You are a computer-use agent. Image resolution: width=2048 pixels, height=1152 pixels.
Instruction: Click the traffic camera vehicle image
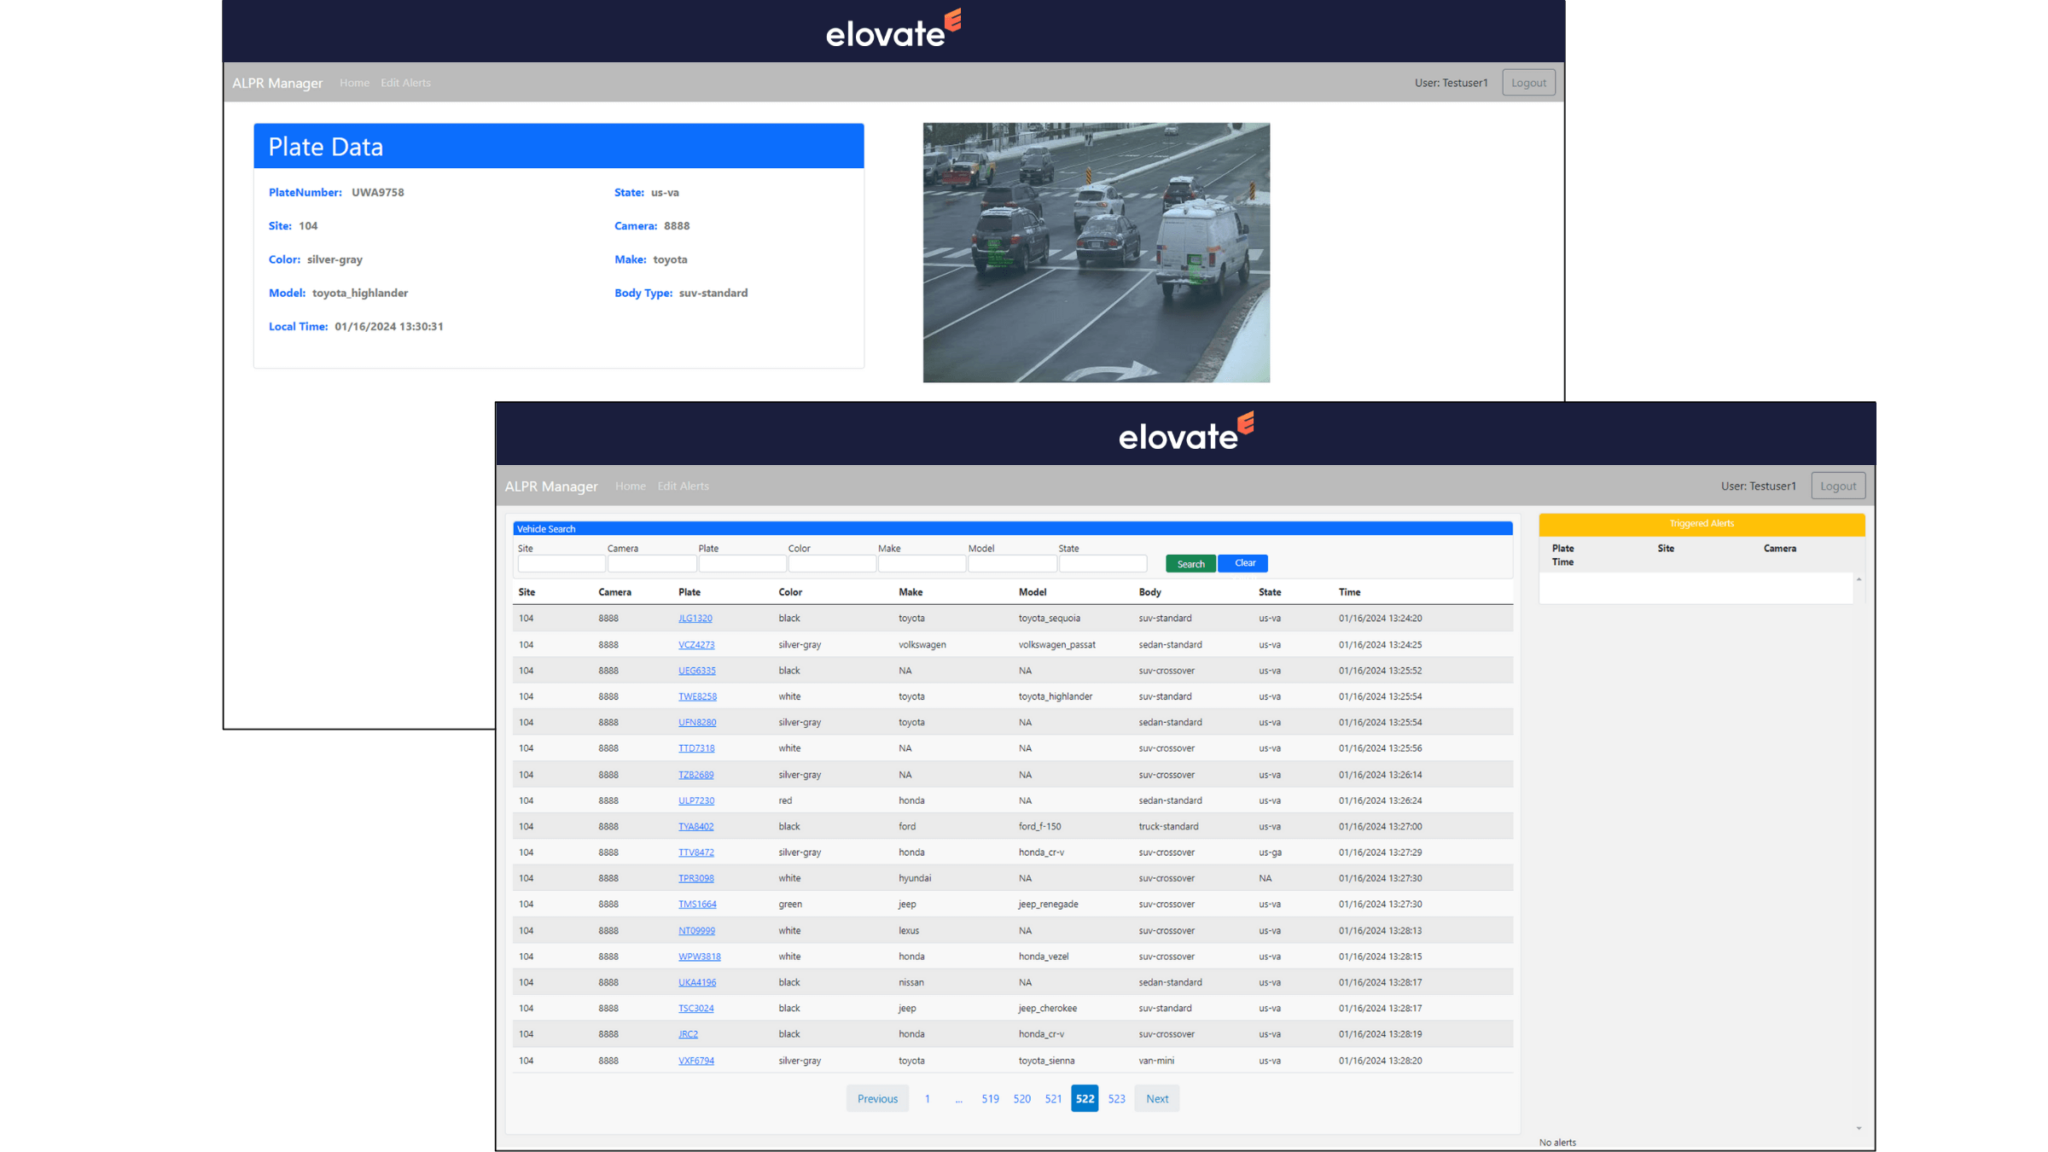pyautogui.click(x=1097, y=253)
